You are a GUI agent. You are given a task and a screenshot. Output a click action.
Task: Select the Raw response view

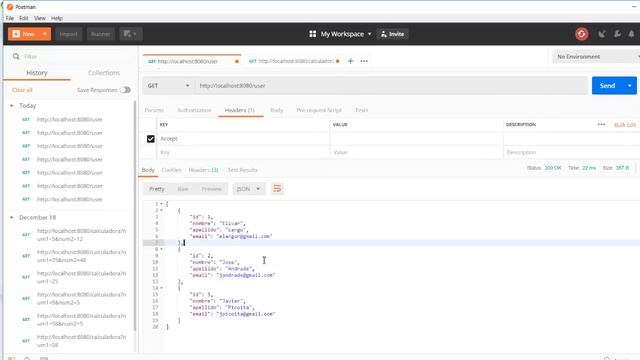point(183,189)
